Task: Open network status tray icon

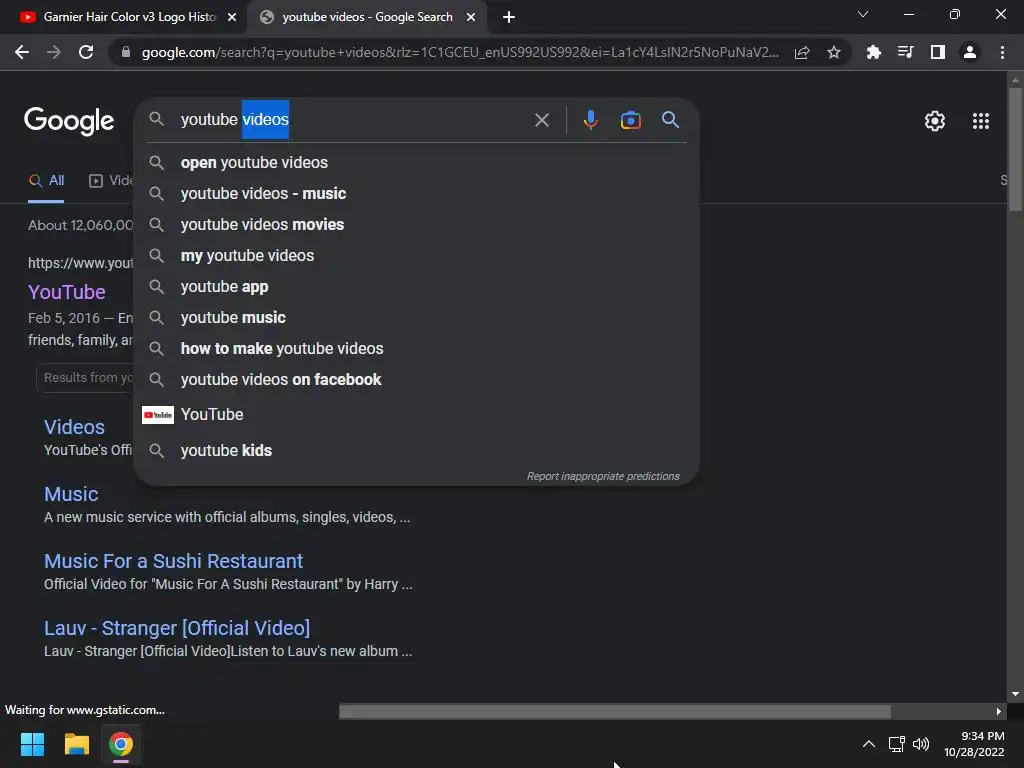Action: [x=896, y=744]
